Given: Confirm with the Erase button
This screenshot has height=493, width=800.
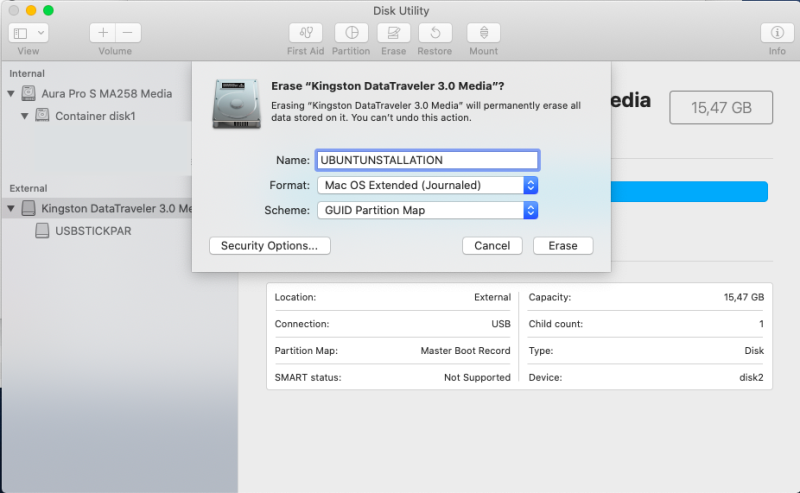Looking at the screenshot, I should [563, 245].
